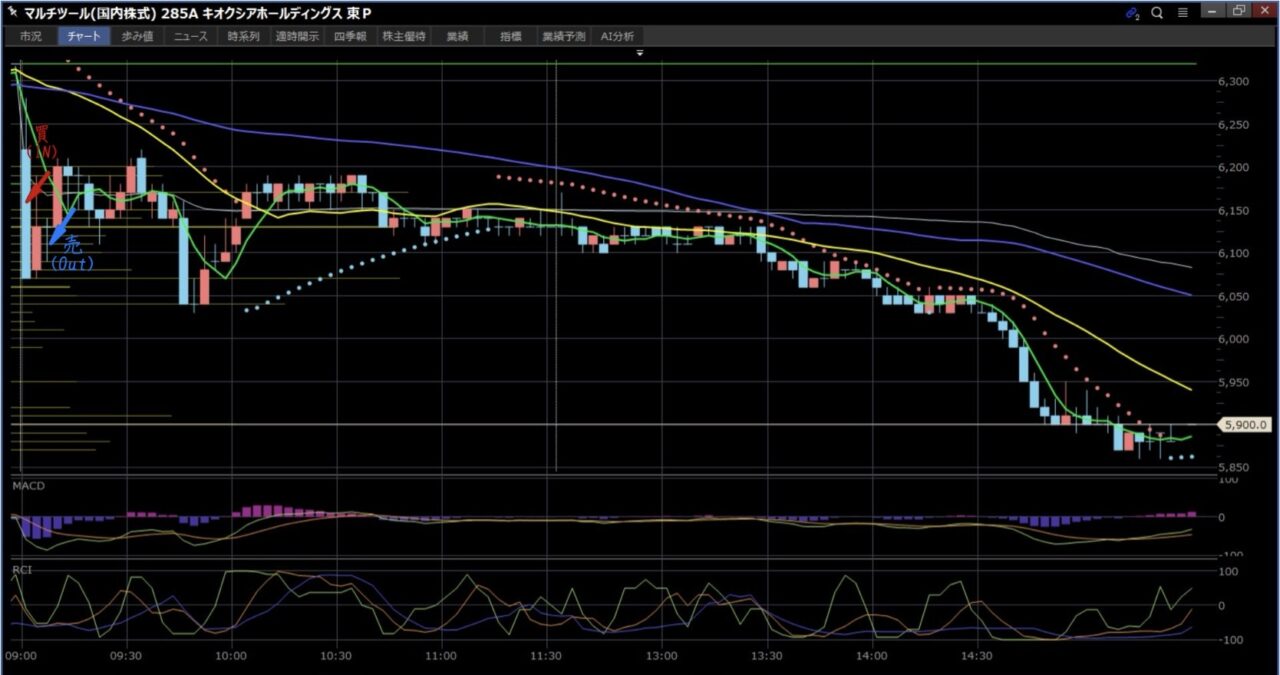Go to the 時系列 tab
The image size is (1280, 675).
pyautogui.click(x=243, y=36)
